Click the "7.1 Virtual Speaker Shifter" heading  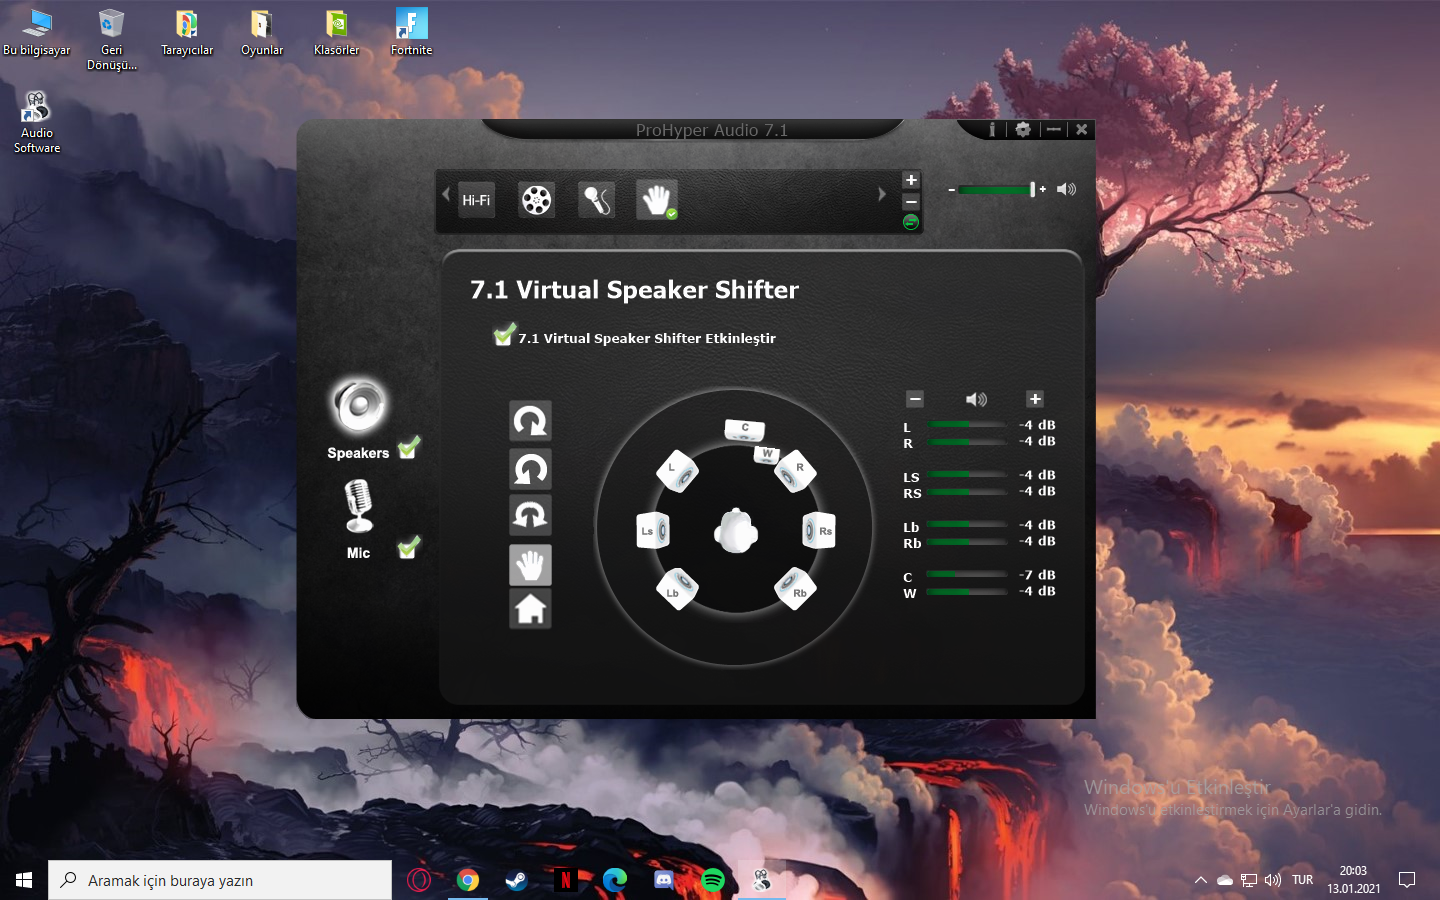click(635, 290)
